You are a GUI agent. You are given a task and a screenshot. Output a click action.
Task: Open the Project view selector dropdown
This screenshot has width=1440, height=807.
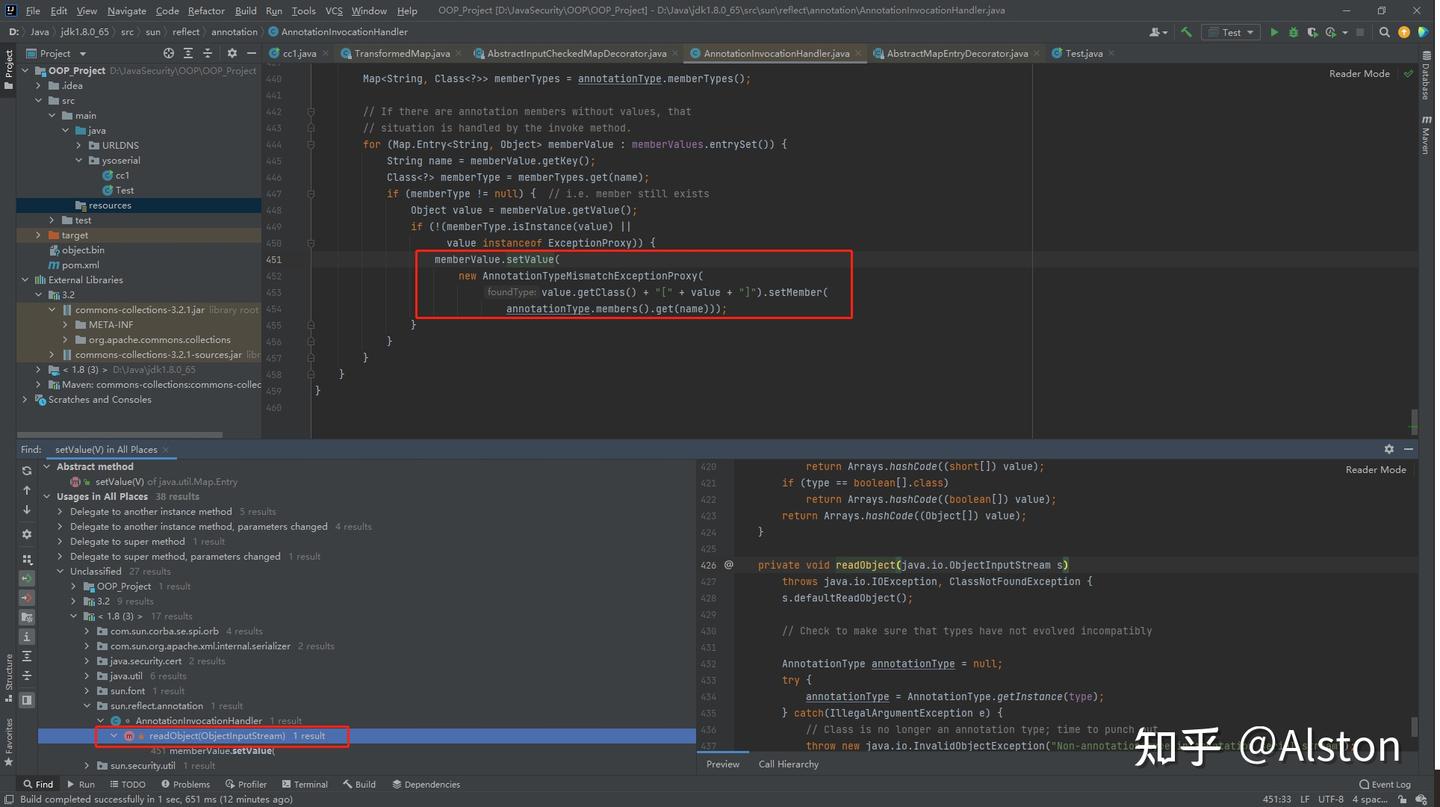pyautogui.click(x=57, y=53)
